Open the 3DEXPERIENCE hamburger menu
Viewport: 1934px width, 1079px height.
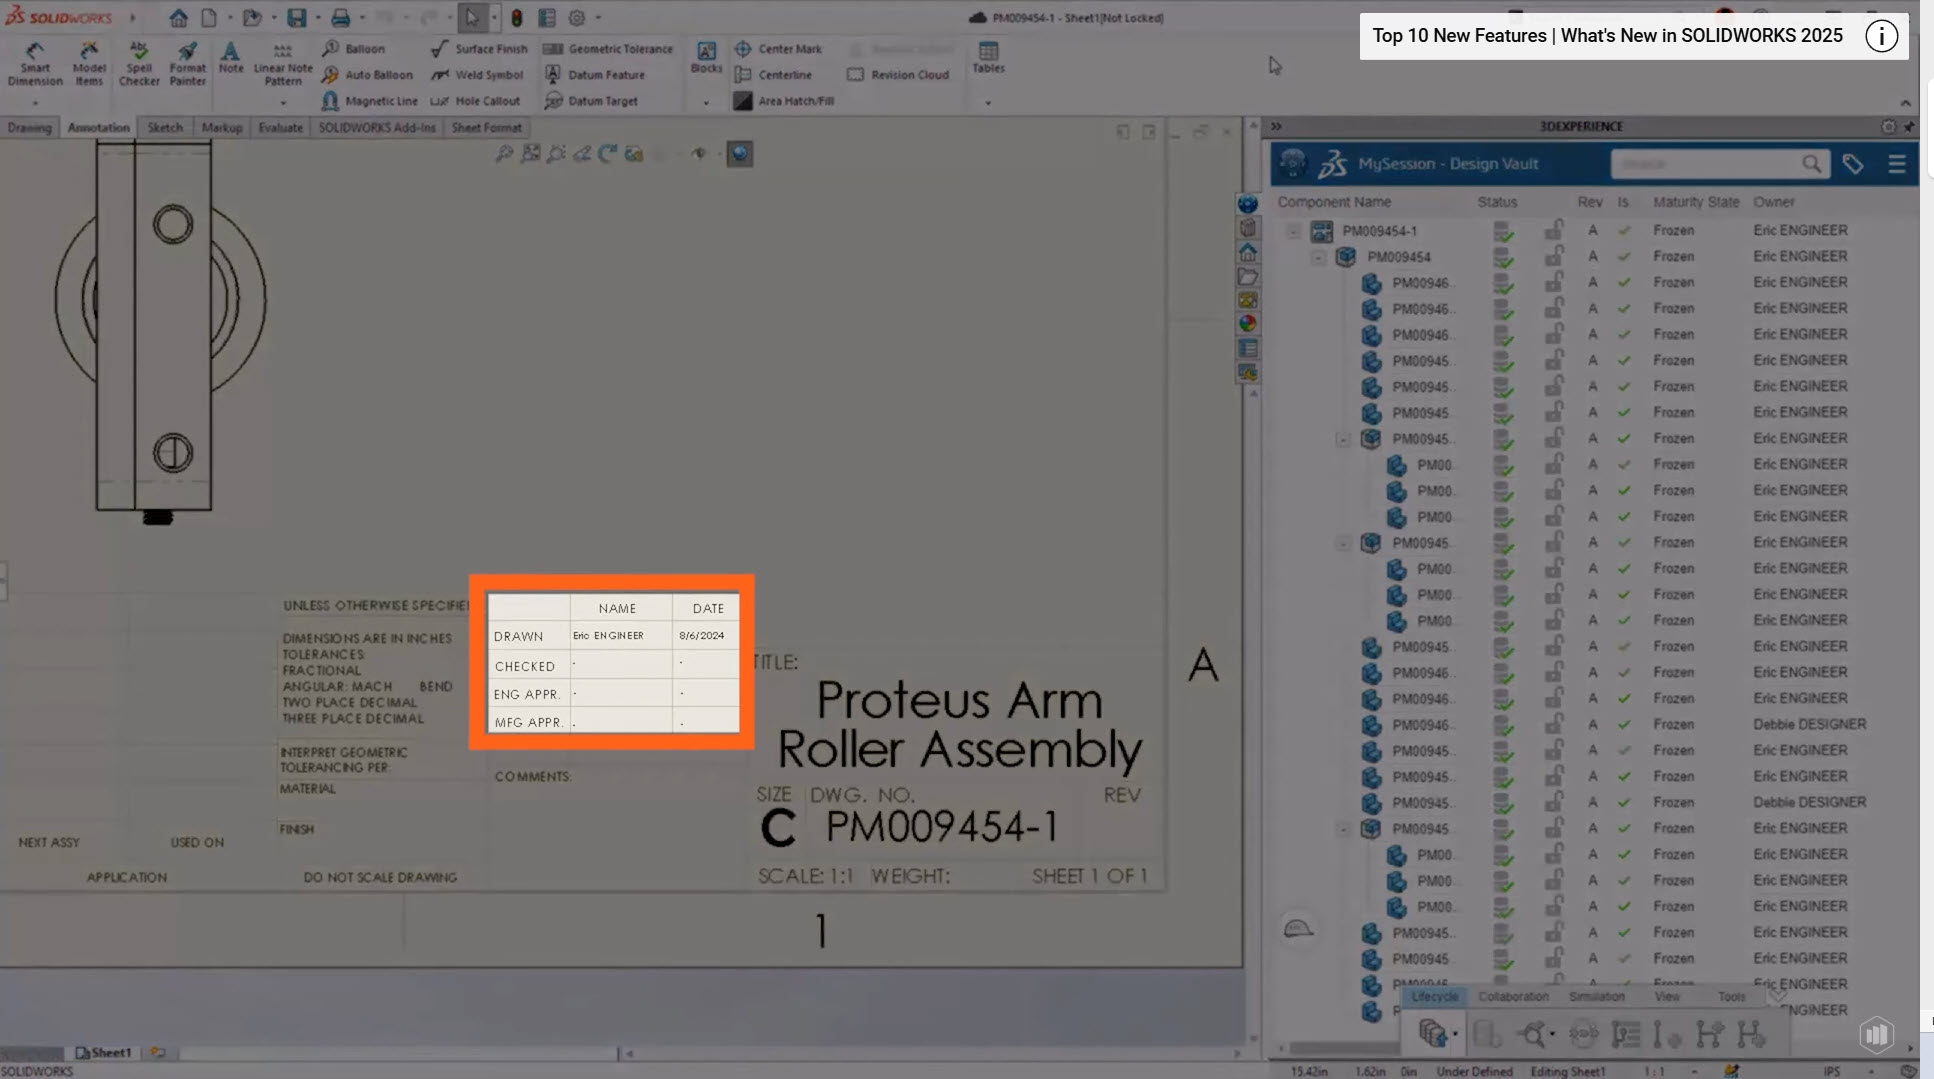click(x=1897, y=164)
